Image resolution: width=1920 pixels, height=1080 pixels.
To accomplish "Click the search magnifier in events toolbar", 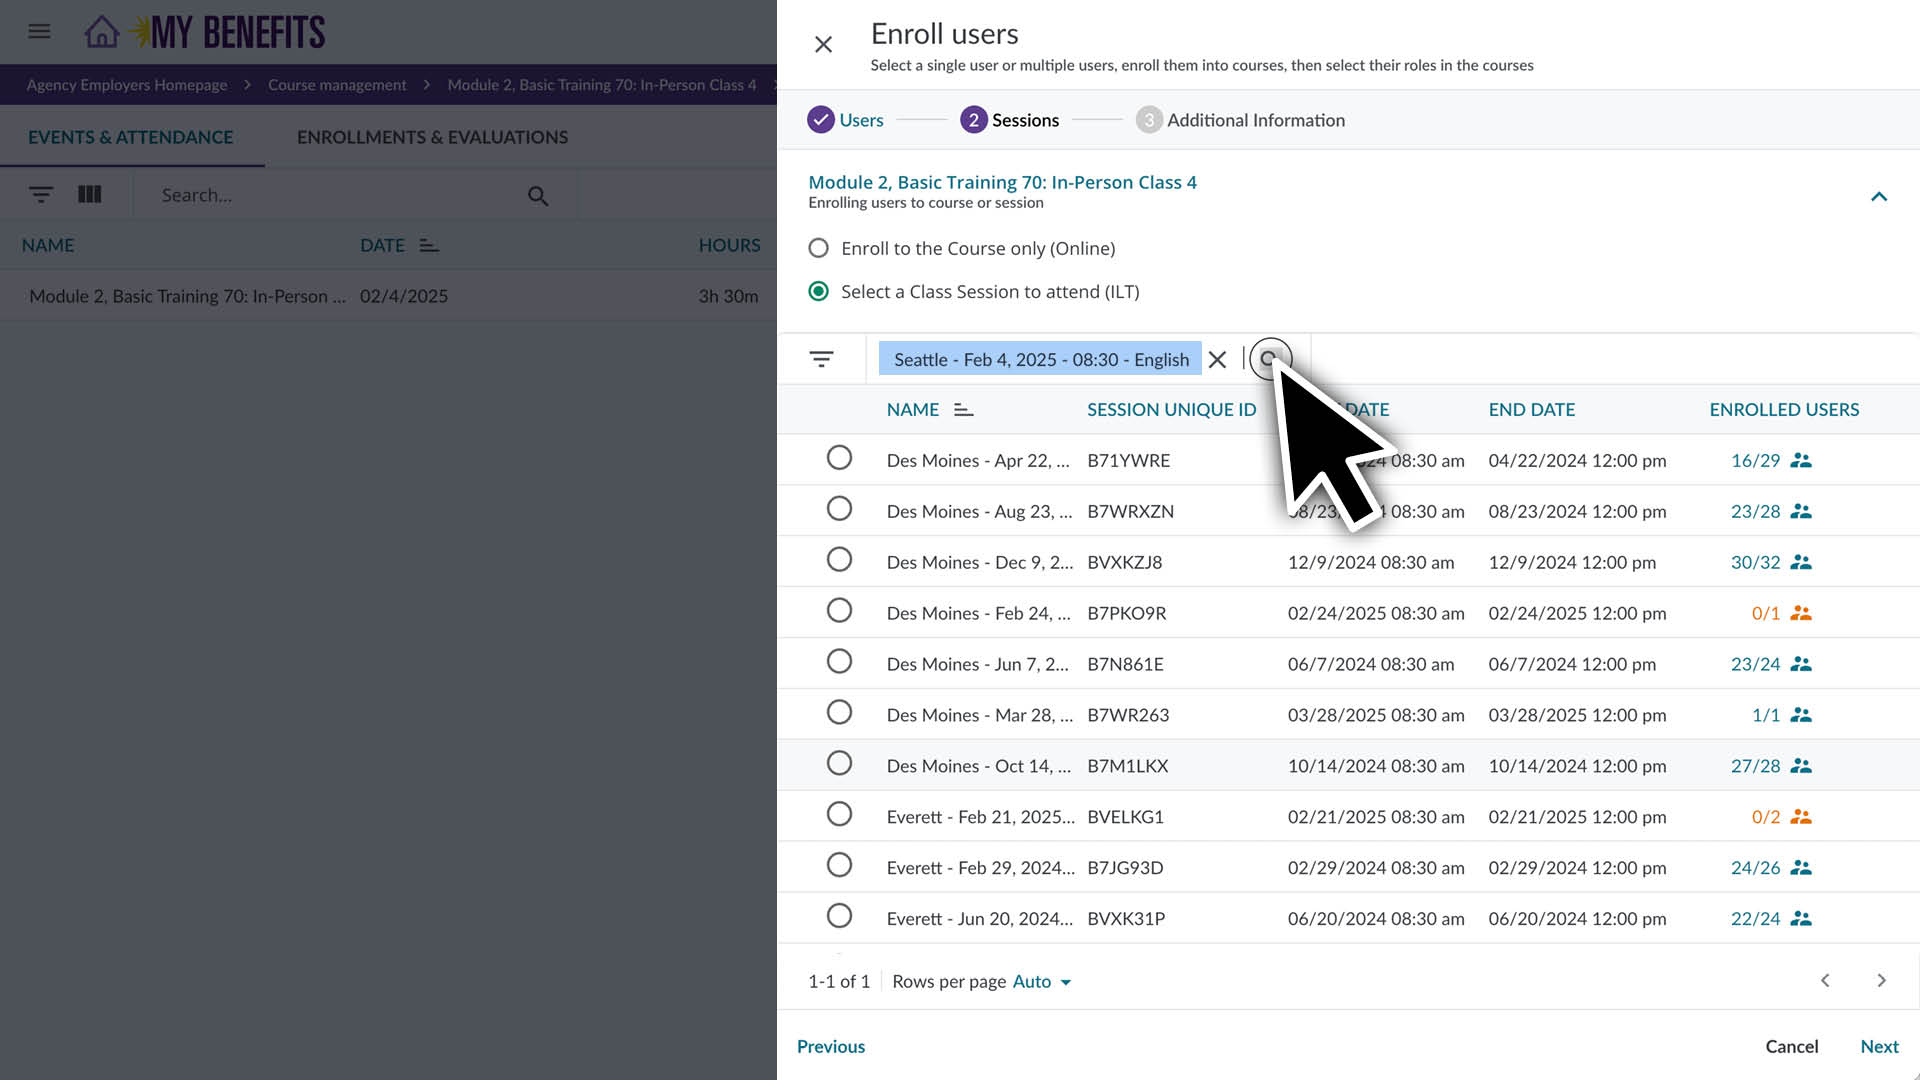I will coord(538,196).
